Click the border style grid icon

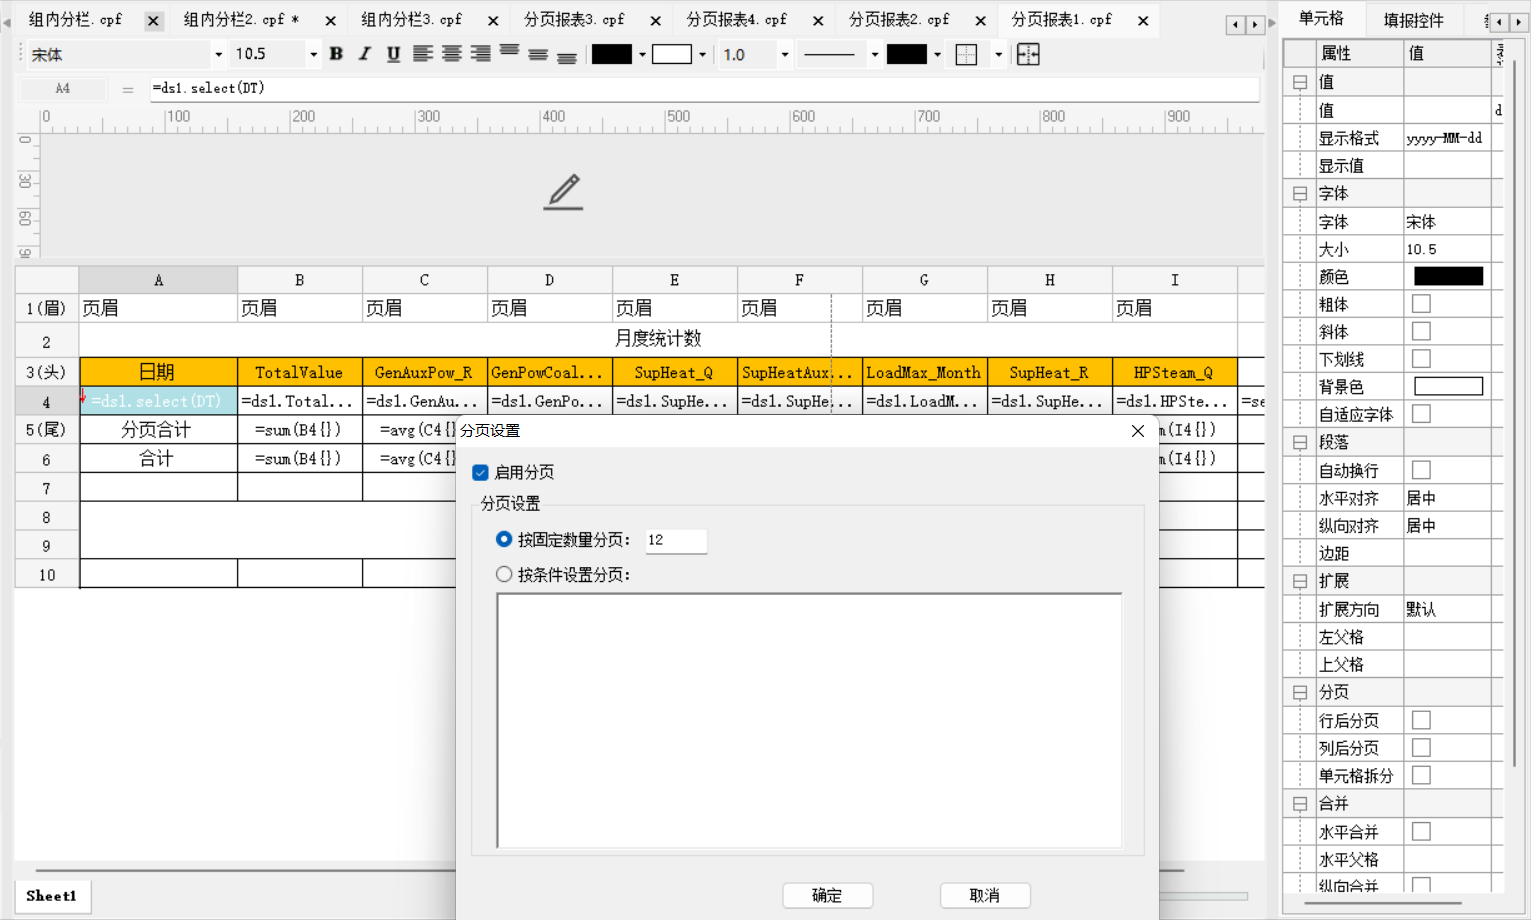(966, 55)
